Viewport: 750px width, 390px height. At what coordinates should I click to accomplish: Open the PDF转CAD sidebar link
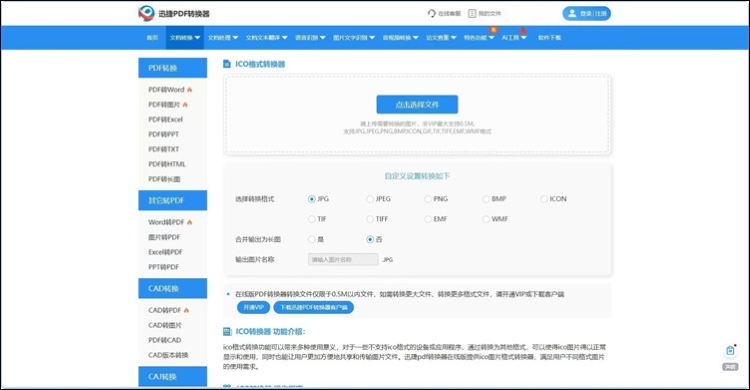165,340
